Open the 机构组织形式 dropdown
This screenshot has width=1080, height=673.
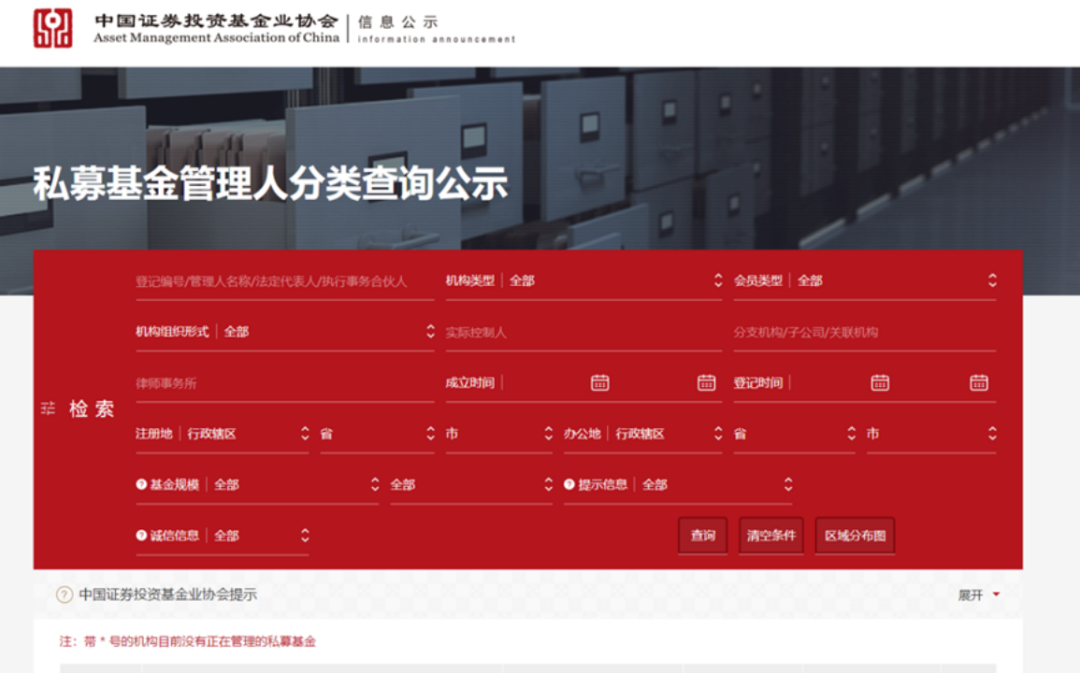point(285,332)
